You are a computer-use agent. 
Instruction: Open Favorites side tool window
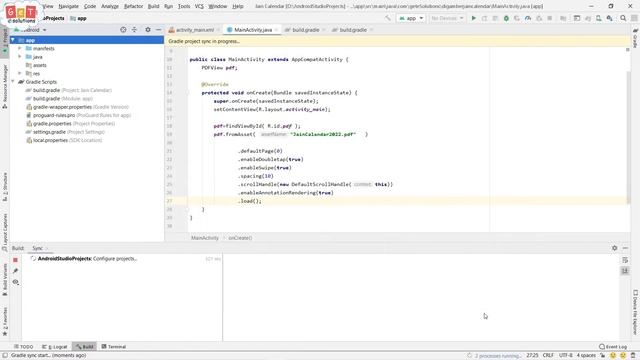coord(5,322)
